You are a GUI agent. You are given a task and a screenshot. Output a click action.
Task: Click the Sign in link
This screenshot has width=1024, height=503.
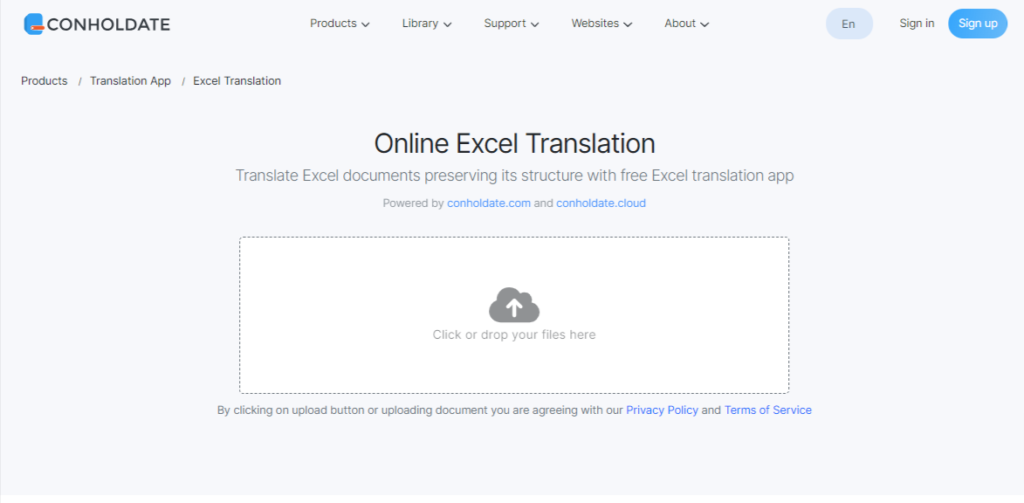coord(916,23)
